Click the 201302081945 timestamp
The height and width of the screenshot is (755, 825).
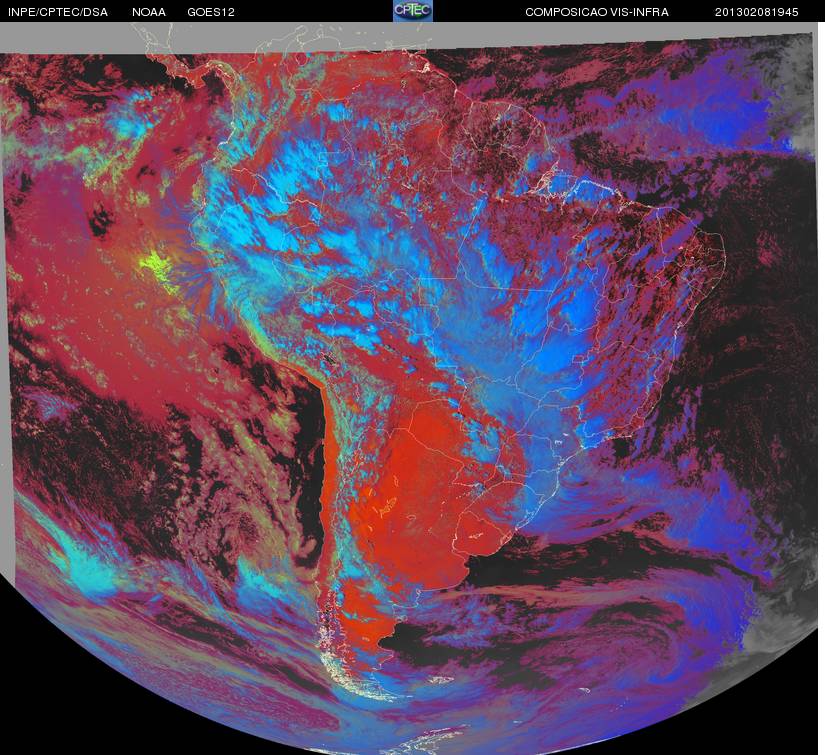(757, 12)
